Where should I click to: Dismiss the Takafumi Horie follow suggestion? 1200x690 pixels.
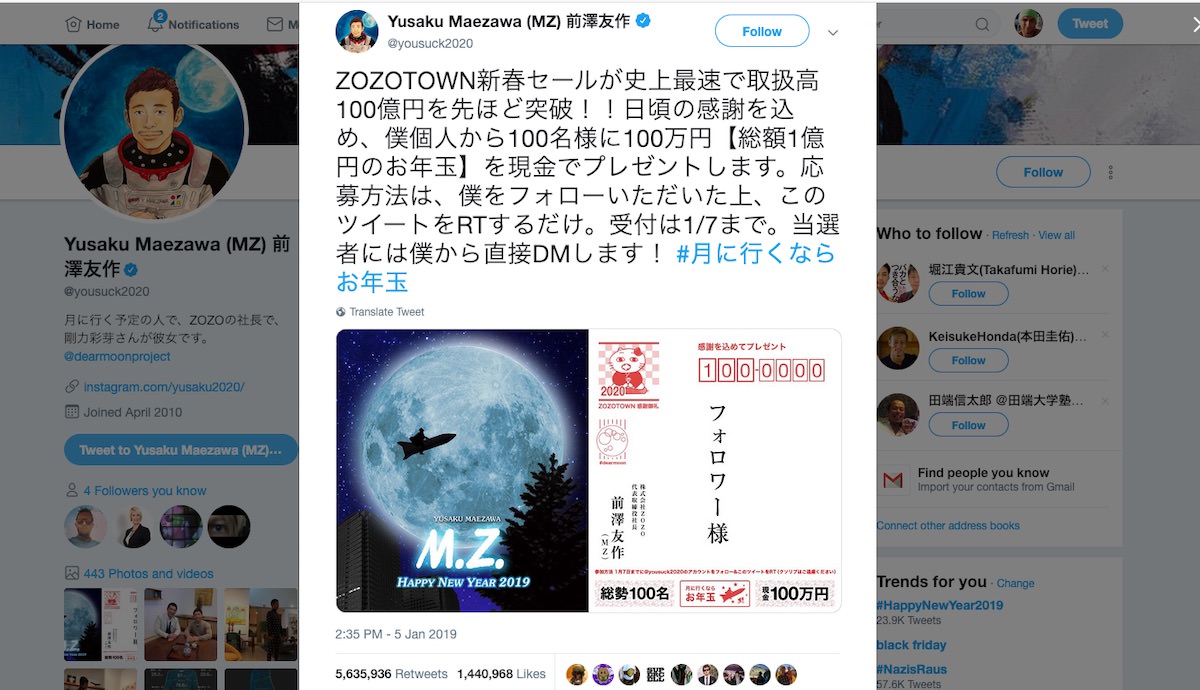pos(1105,269)
